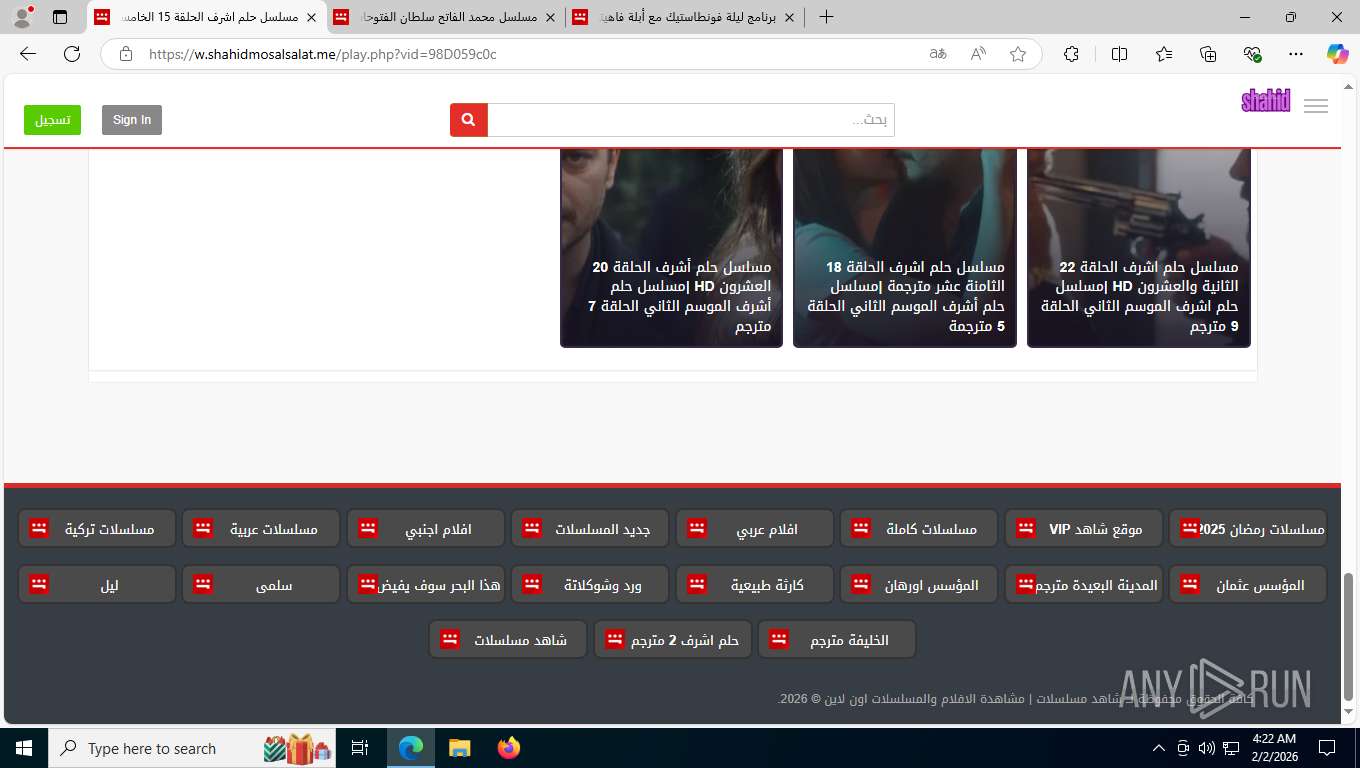Switch to برنامج ليلة فونطاستيك tab
The image size is (1360, 768).
click(685, 17)
